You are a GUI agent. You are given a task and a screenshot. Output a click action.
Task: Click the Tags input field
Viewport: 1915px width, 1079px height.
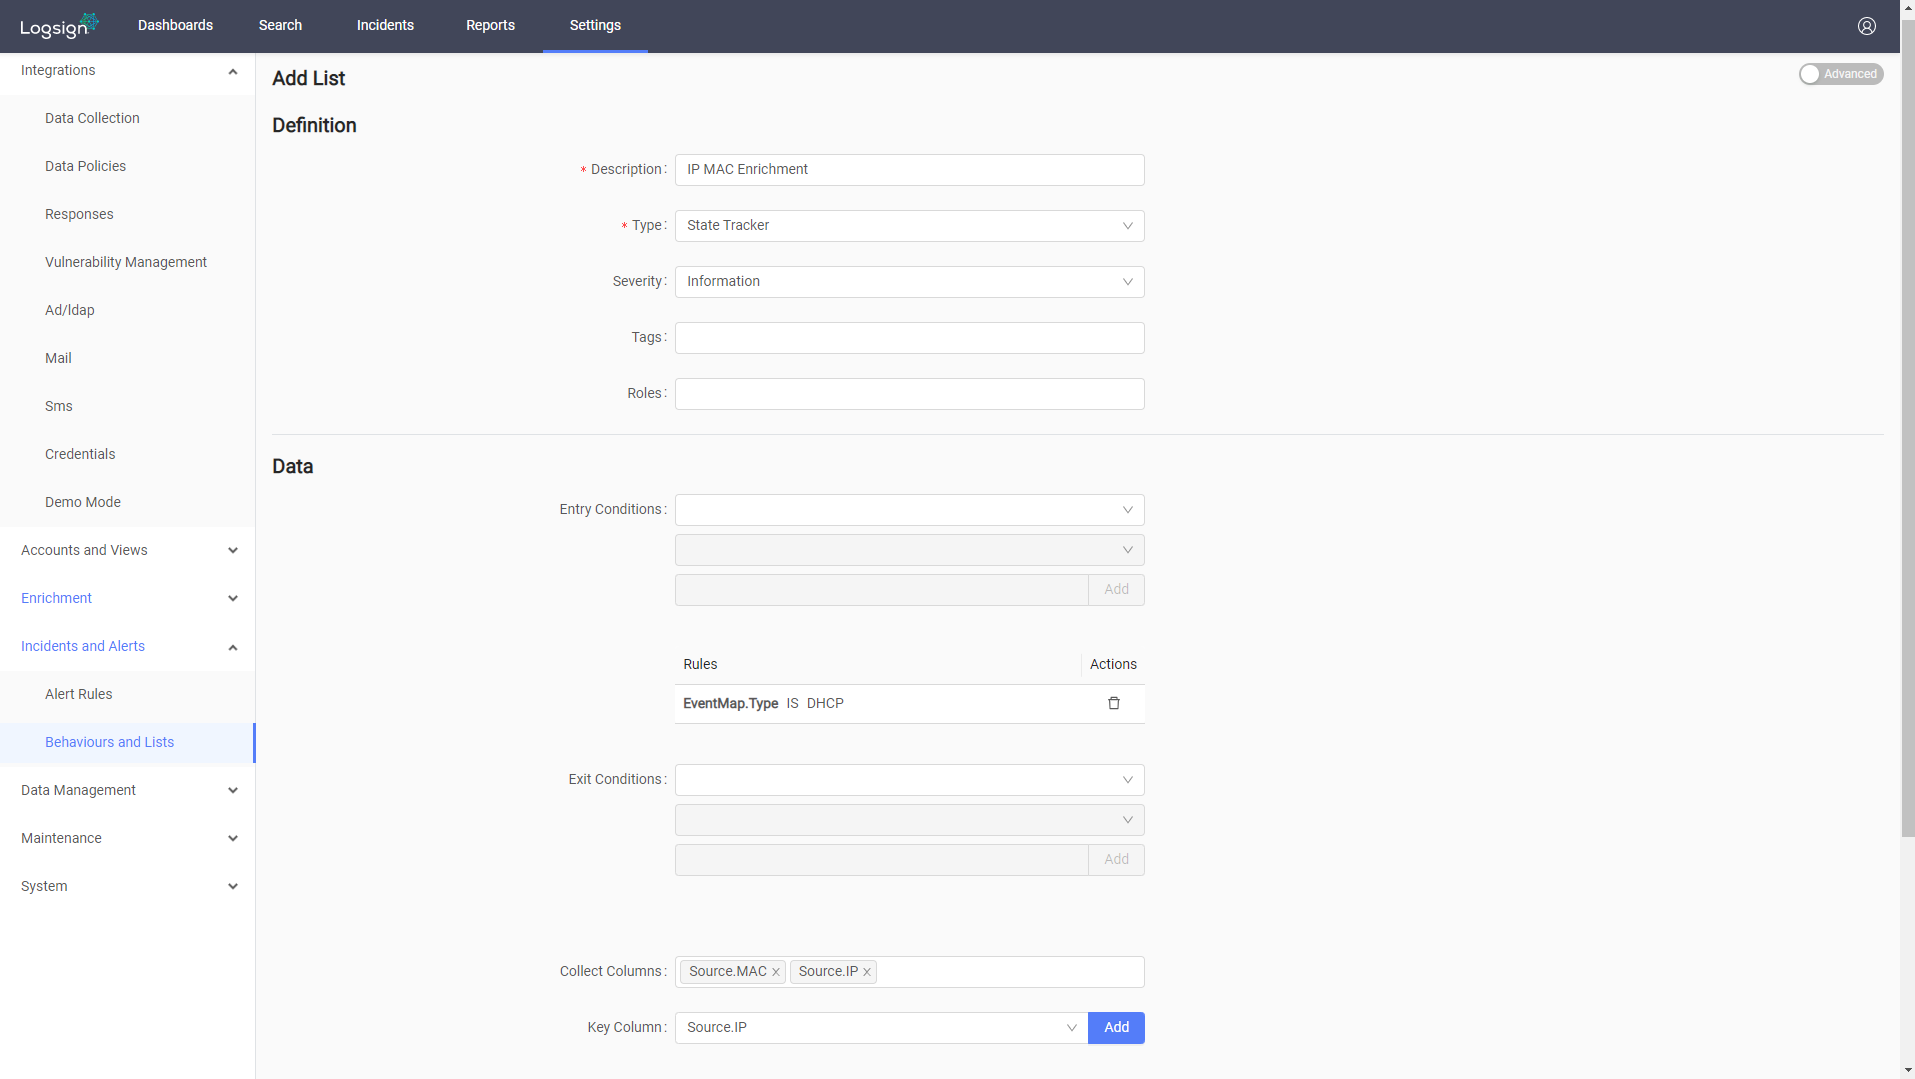click(x=908, y=337)
